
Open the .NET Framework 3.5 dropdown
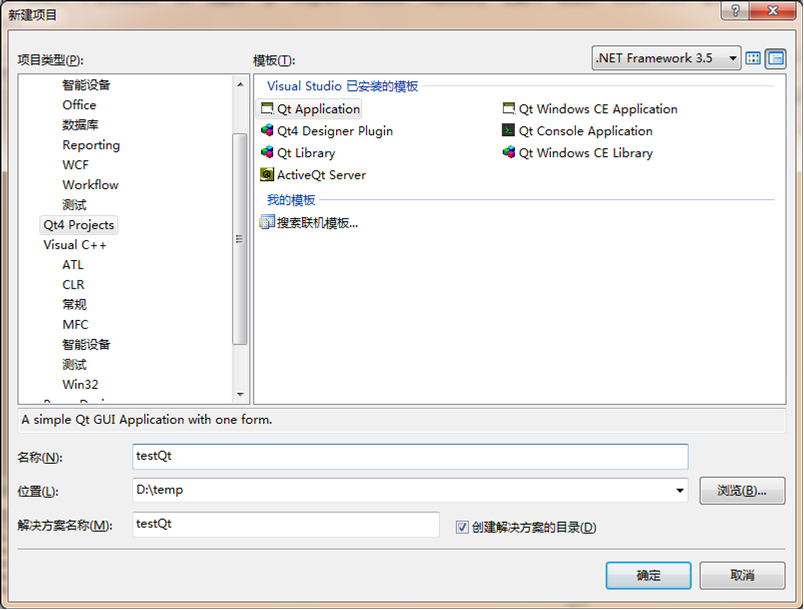666,58
